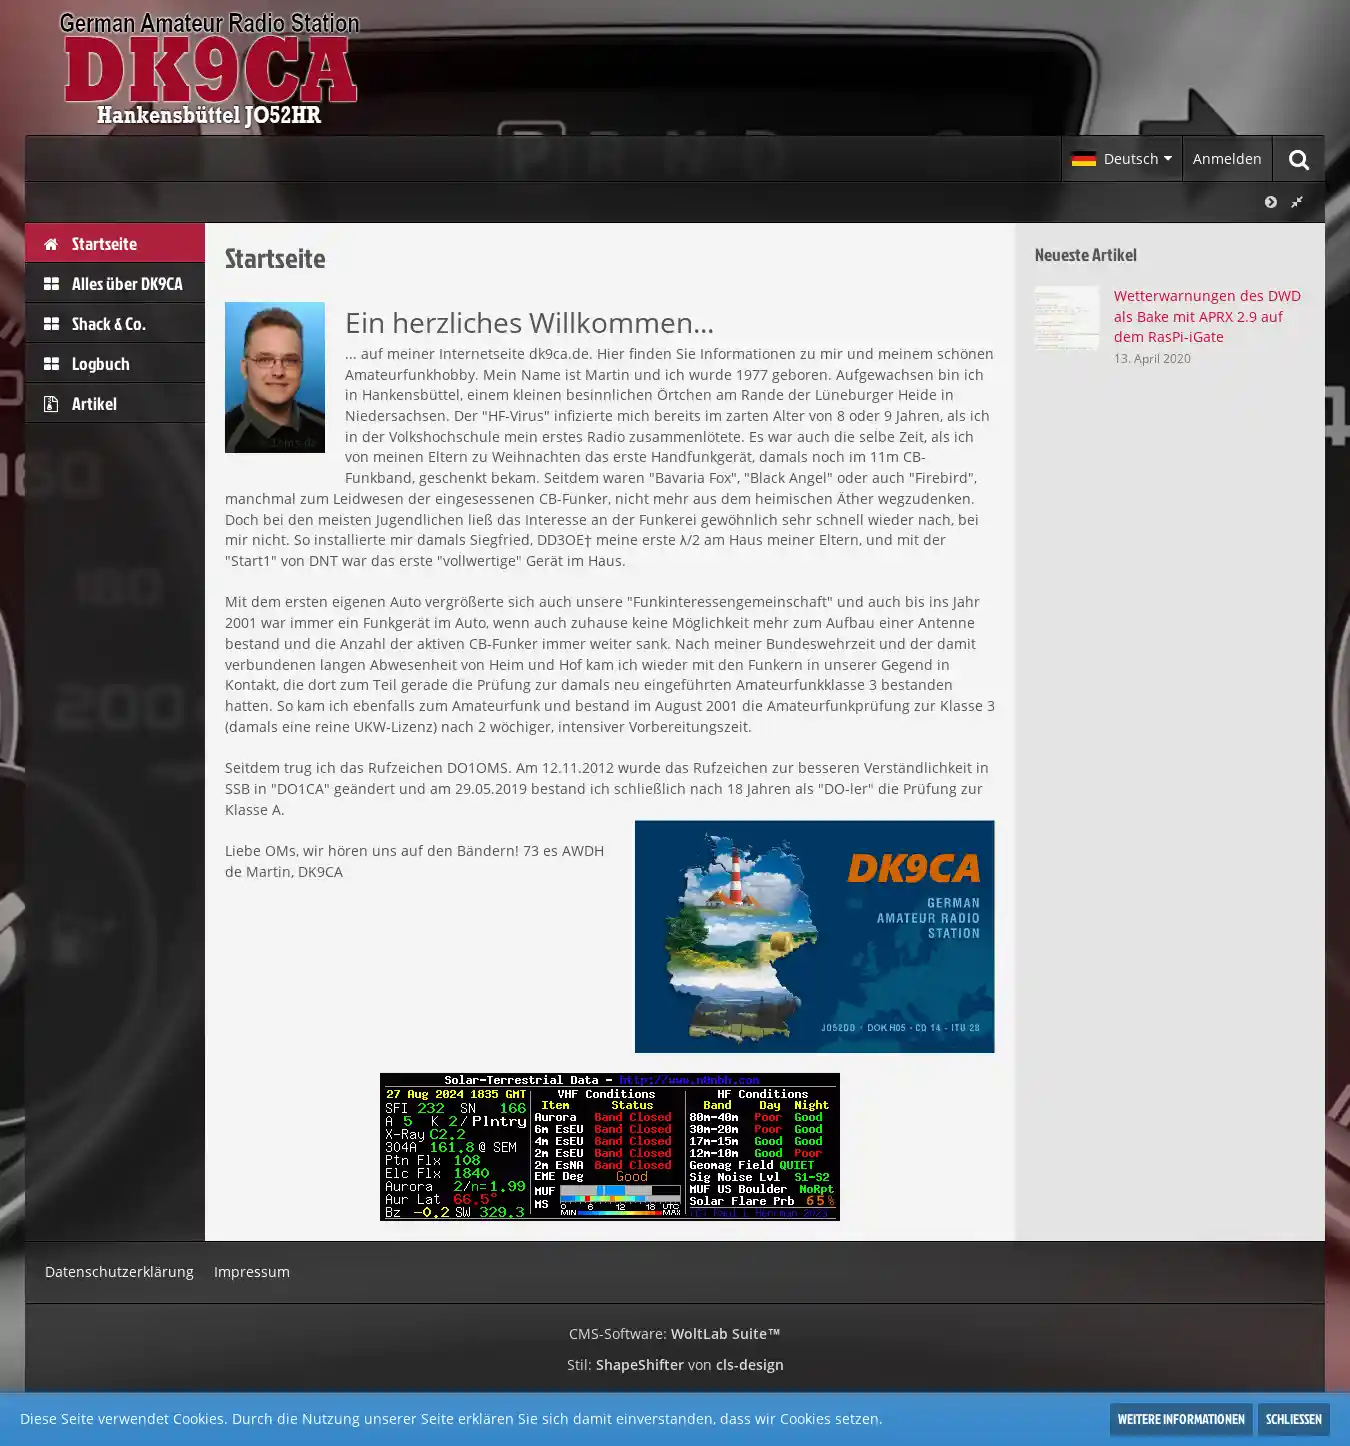Click the icon next to Alles über DK9CA
The height and width of the screenshot is (1446, 1350).
coord(51,284)
